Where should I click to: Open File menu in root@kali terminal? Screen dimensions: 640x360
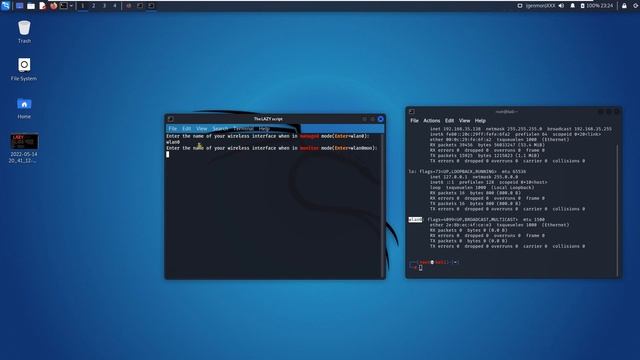(414, 121)
